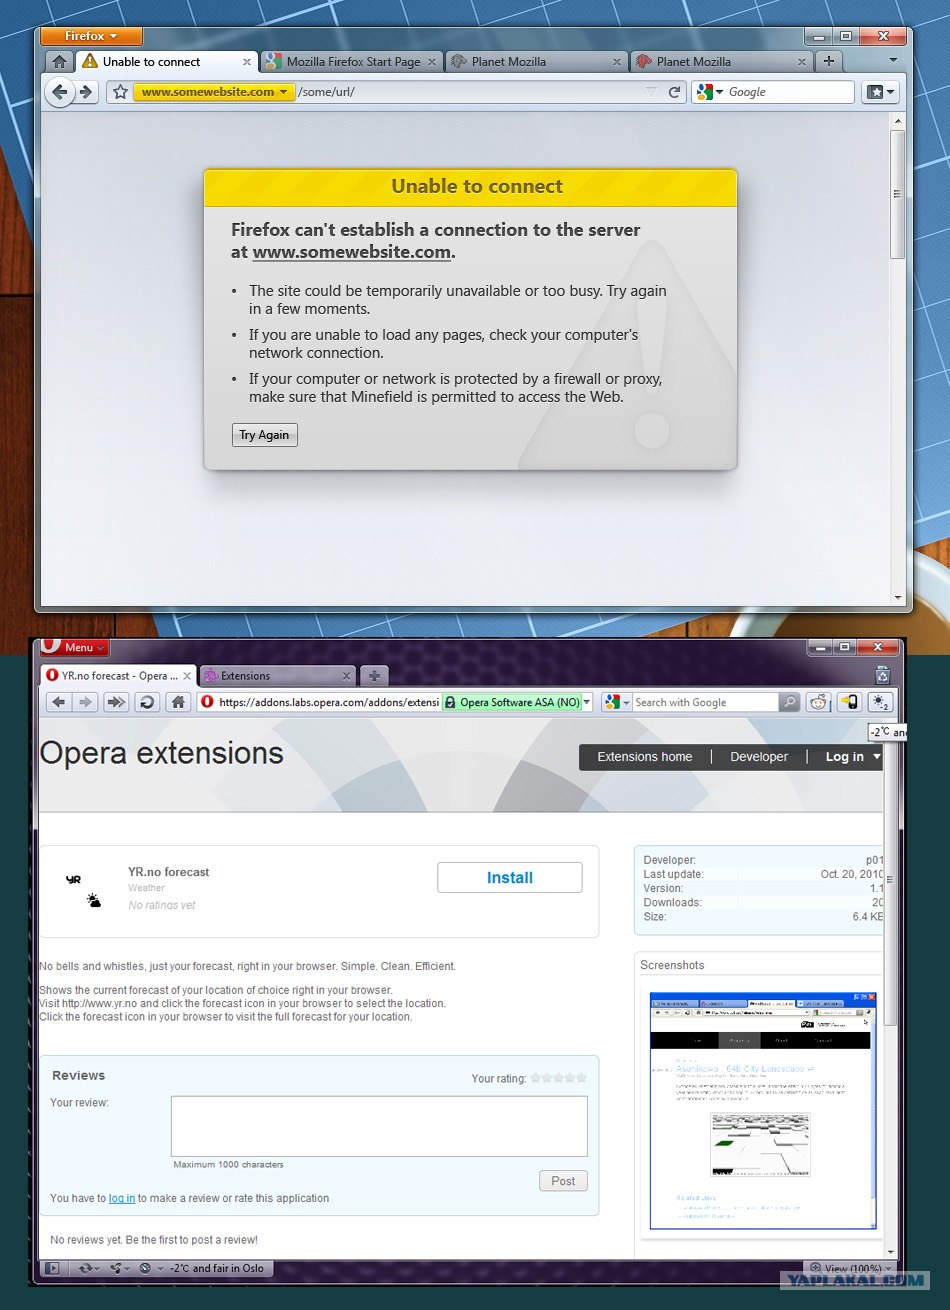Viewport: 950px width, 1310px height.
Task: Click the www.somewebsite.com link in the error message
Action: [352, 252]
